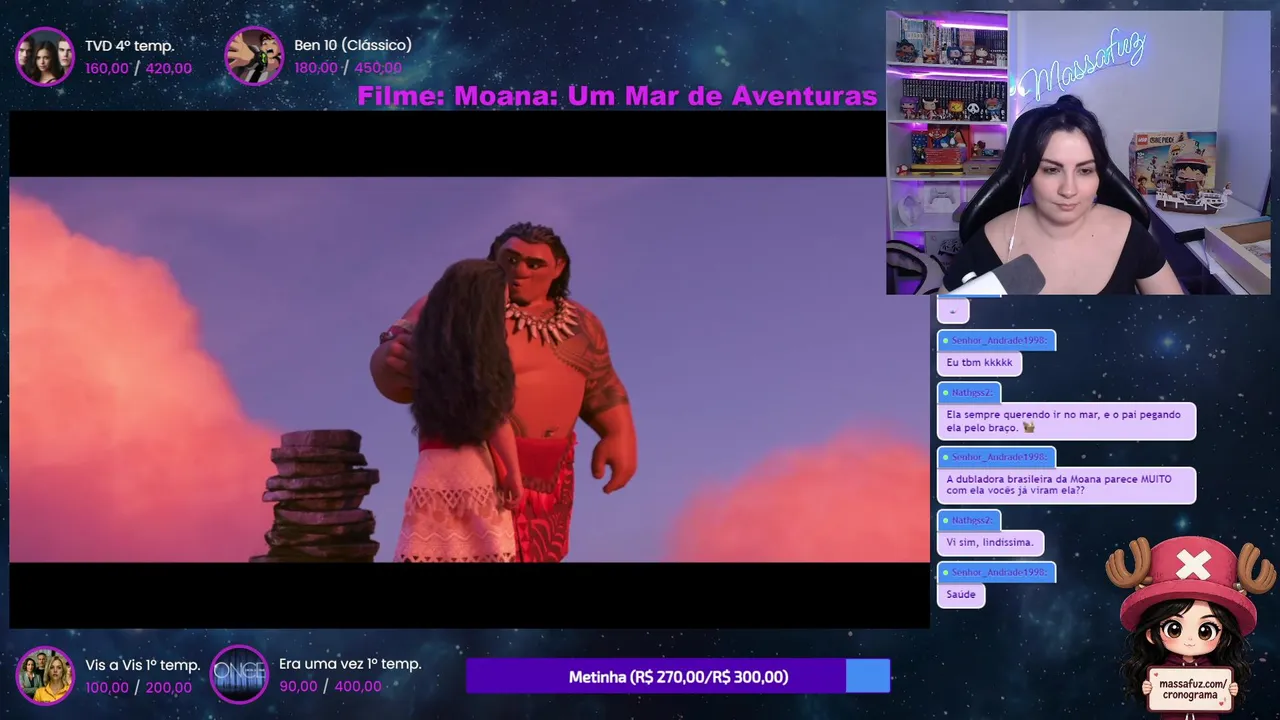Click the Once Upon a Time circular thumbnail
The image size is (1280, 720).
[x=240, y=675]
